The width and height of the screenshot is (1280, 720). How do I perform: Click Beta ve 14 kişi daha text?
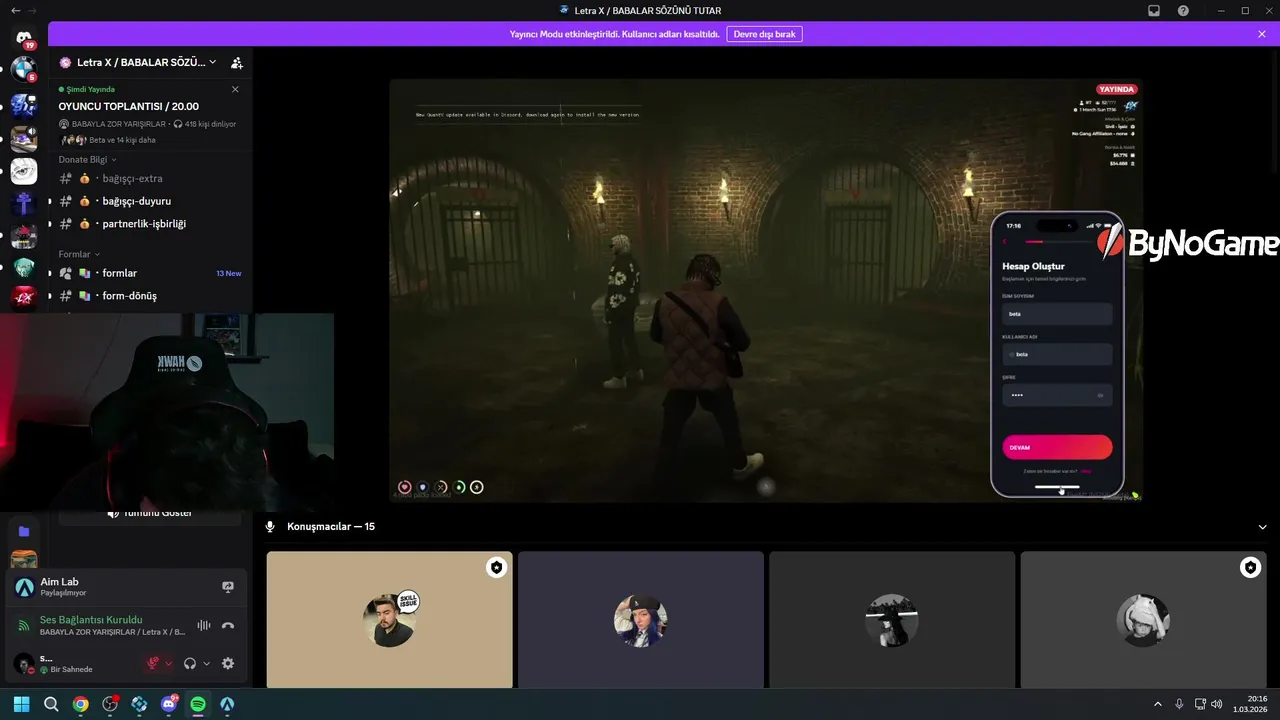pyautogui.click(x=122, y=140)
